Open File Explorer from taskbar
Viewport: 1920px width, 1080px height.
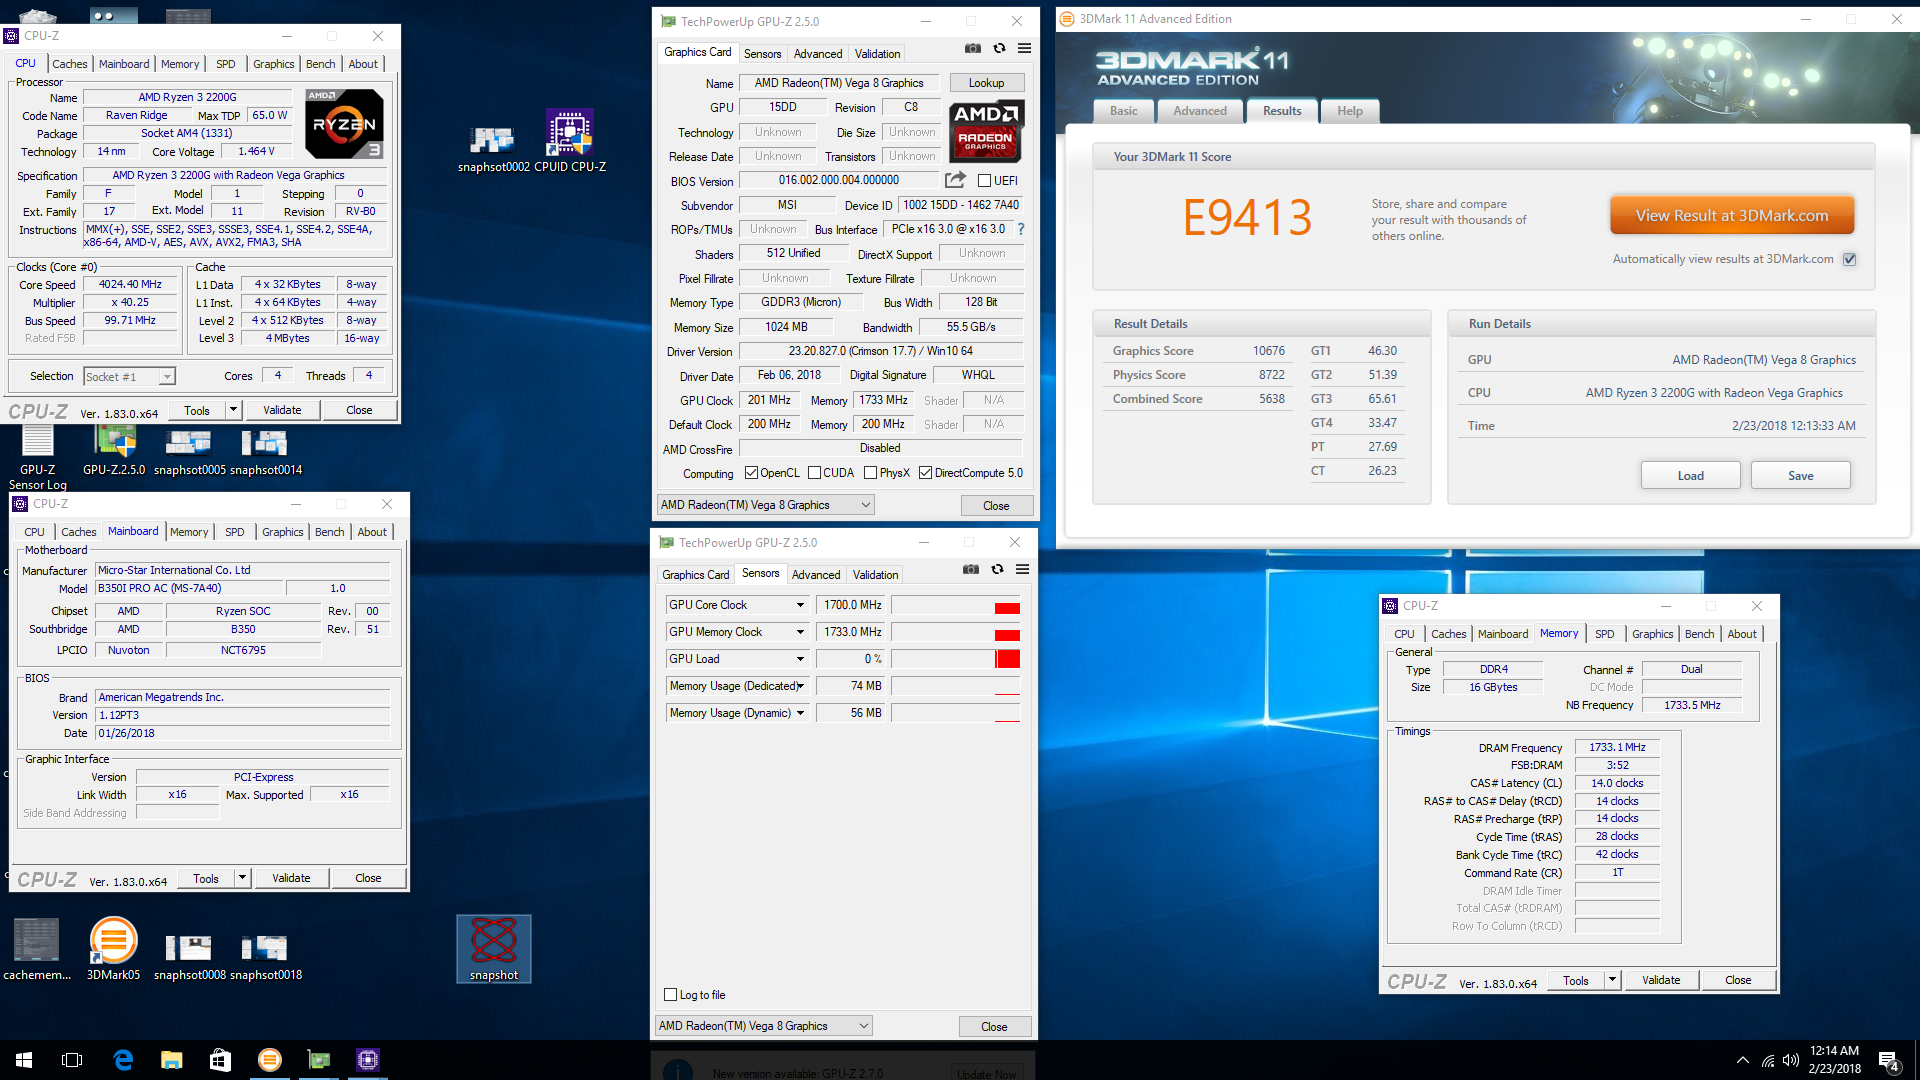pyautogui.click(x=172, y=1060)
